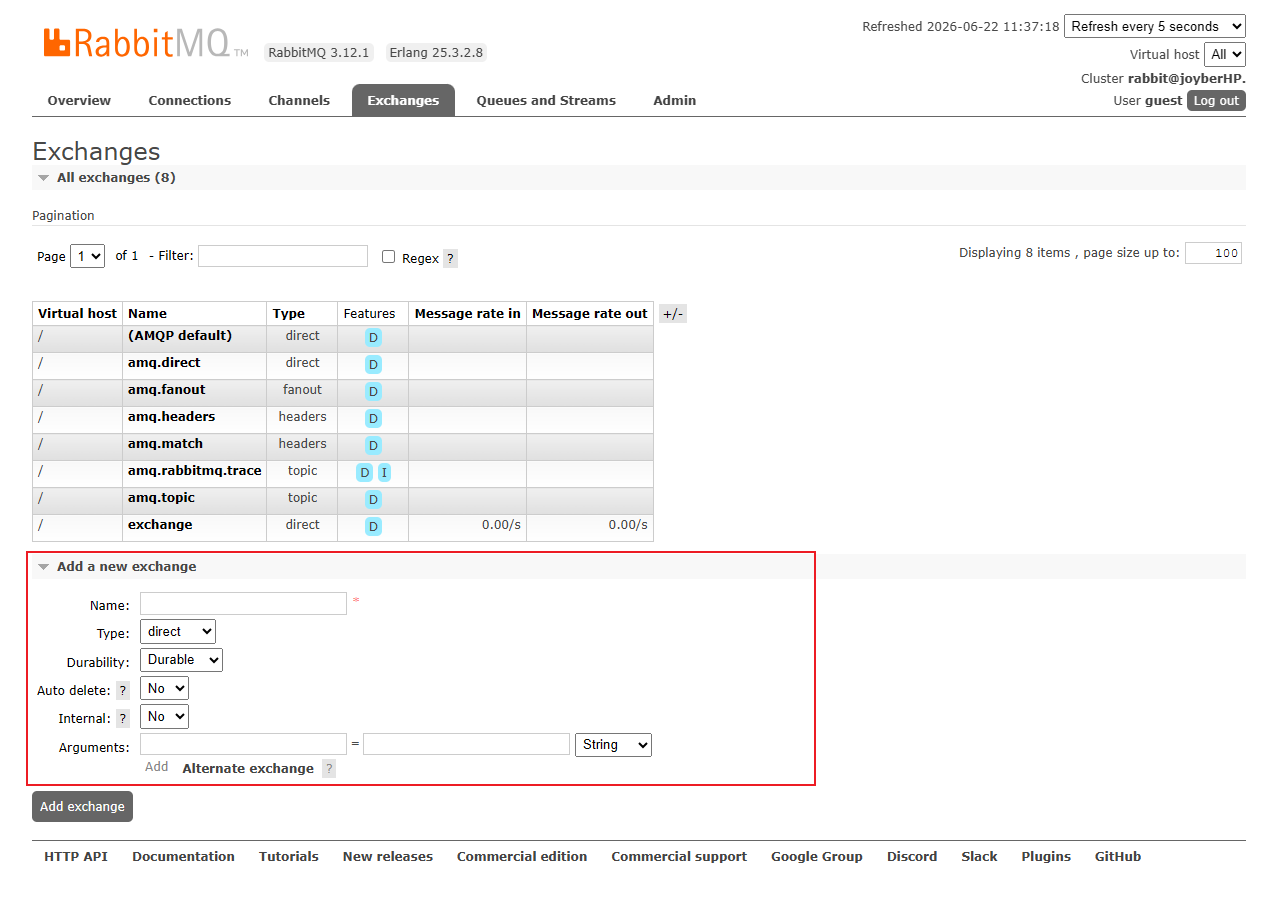This screenshot has height=918, width=1278.
Task: Go to the Connections tab
Action: click(x=190, y=100)
